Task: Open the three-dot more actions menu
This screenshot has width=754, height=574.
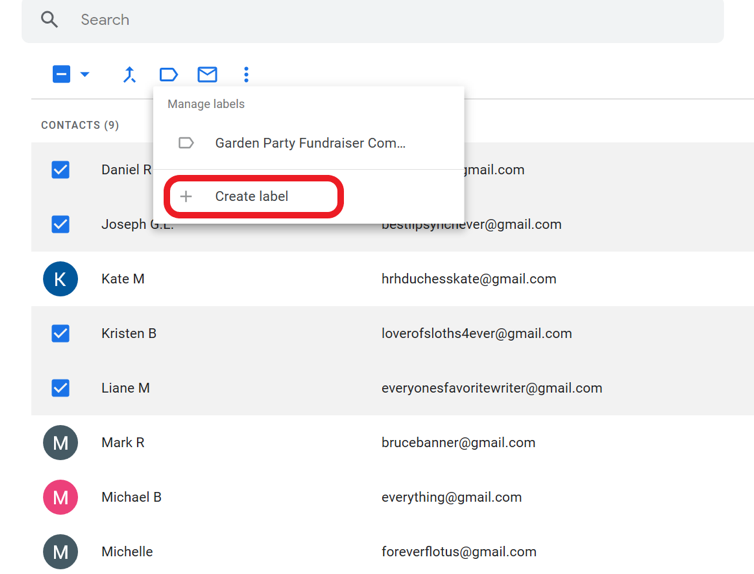Action: pyautogui.click(x=246, y=74)
